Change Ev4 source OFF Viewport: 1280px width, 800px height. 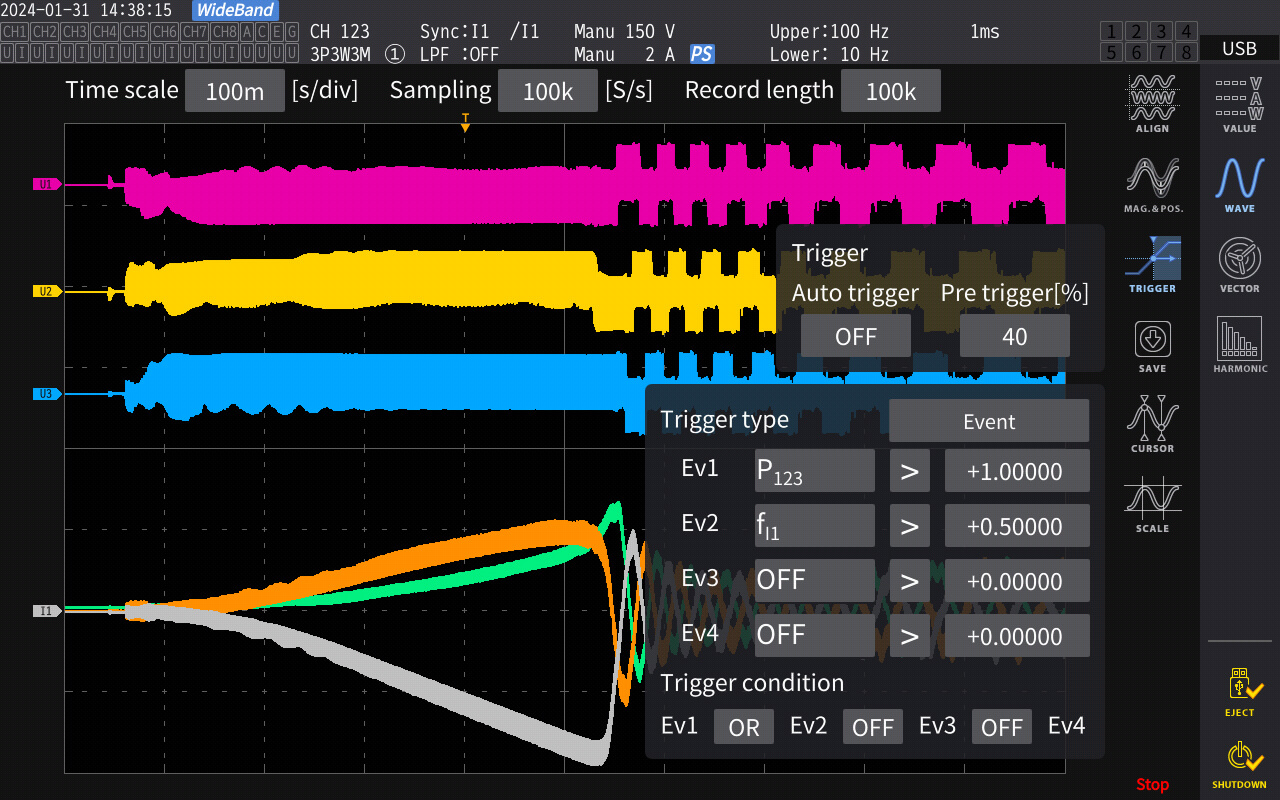tap(815, 635)
